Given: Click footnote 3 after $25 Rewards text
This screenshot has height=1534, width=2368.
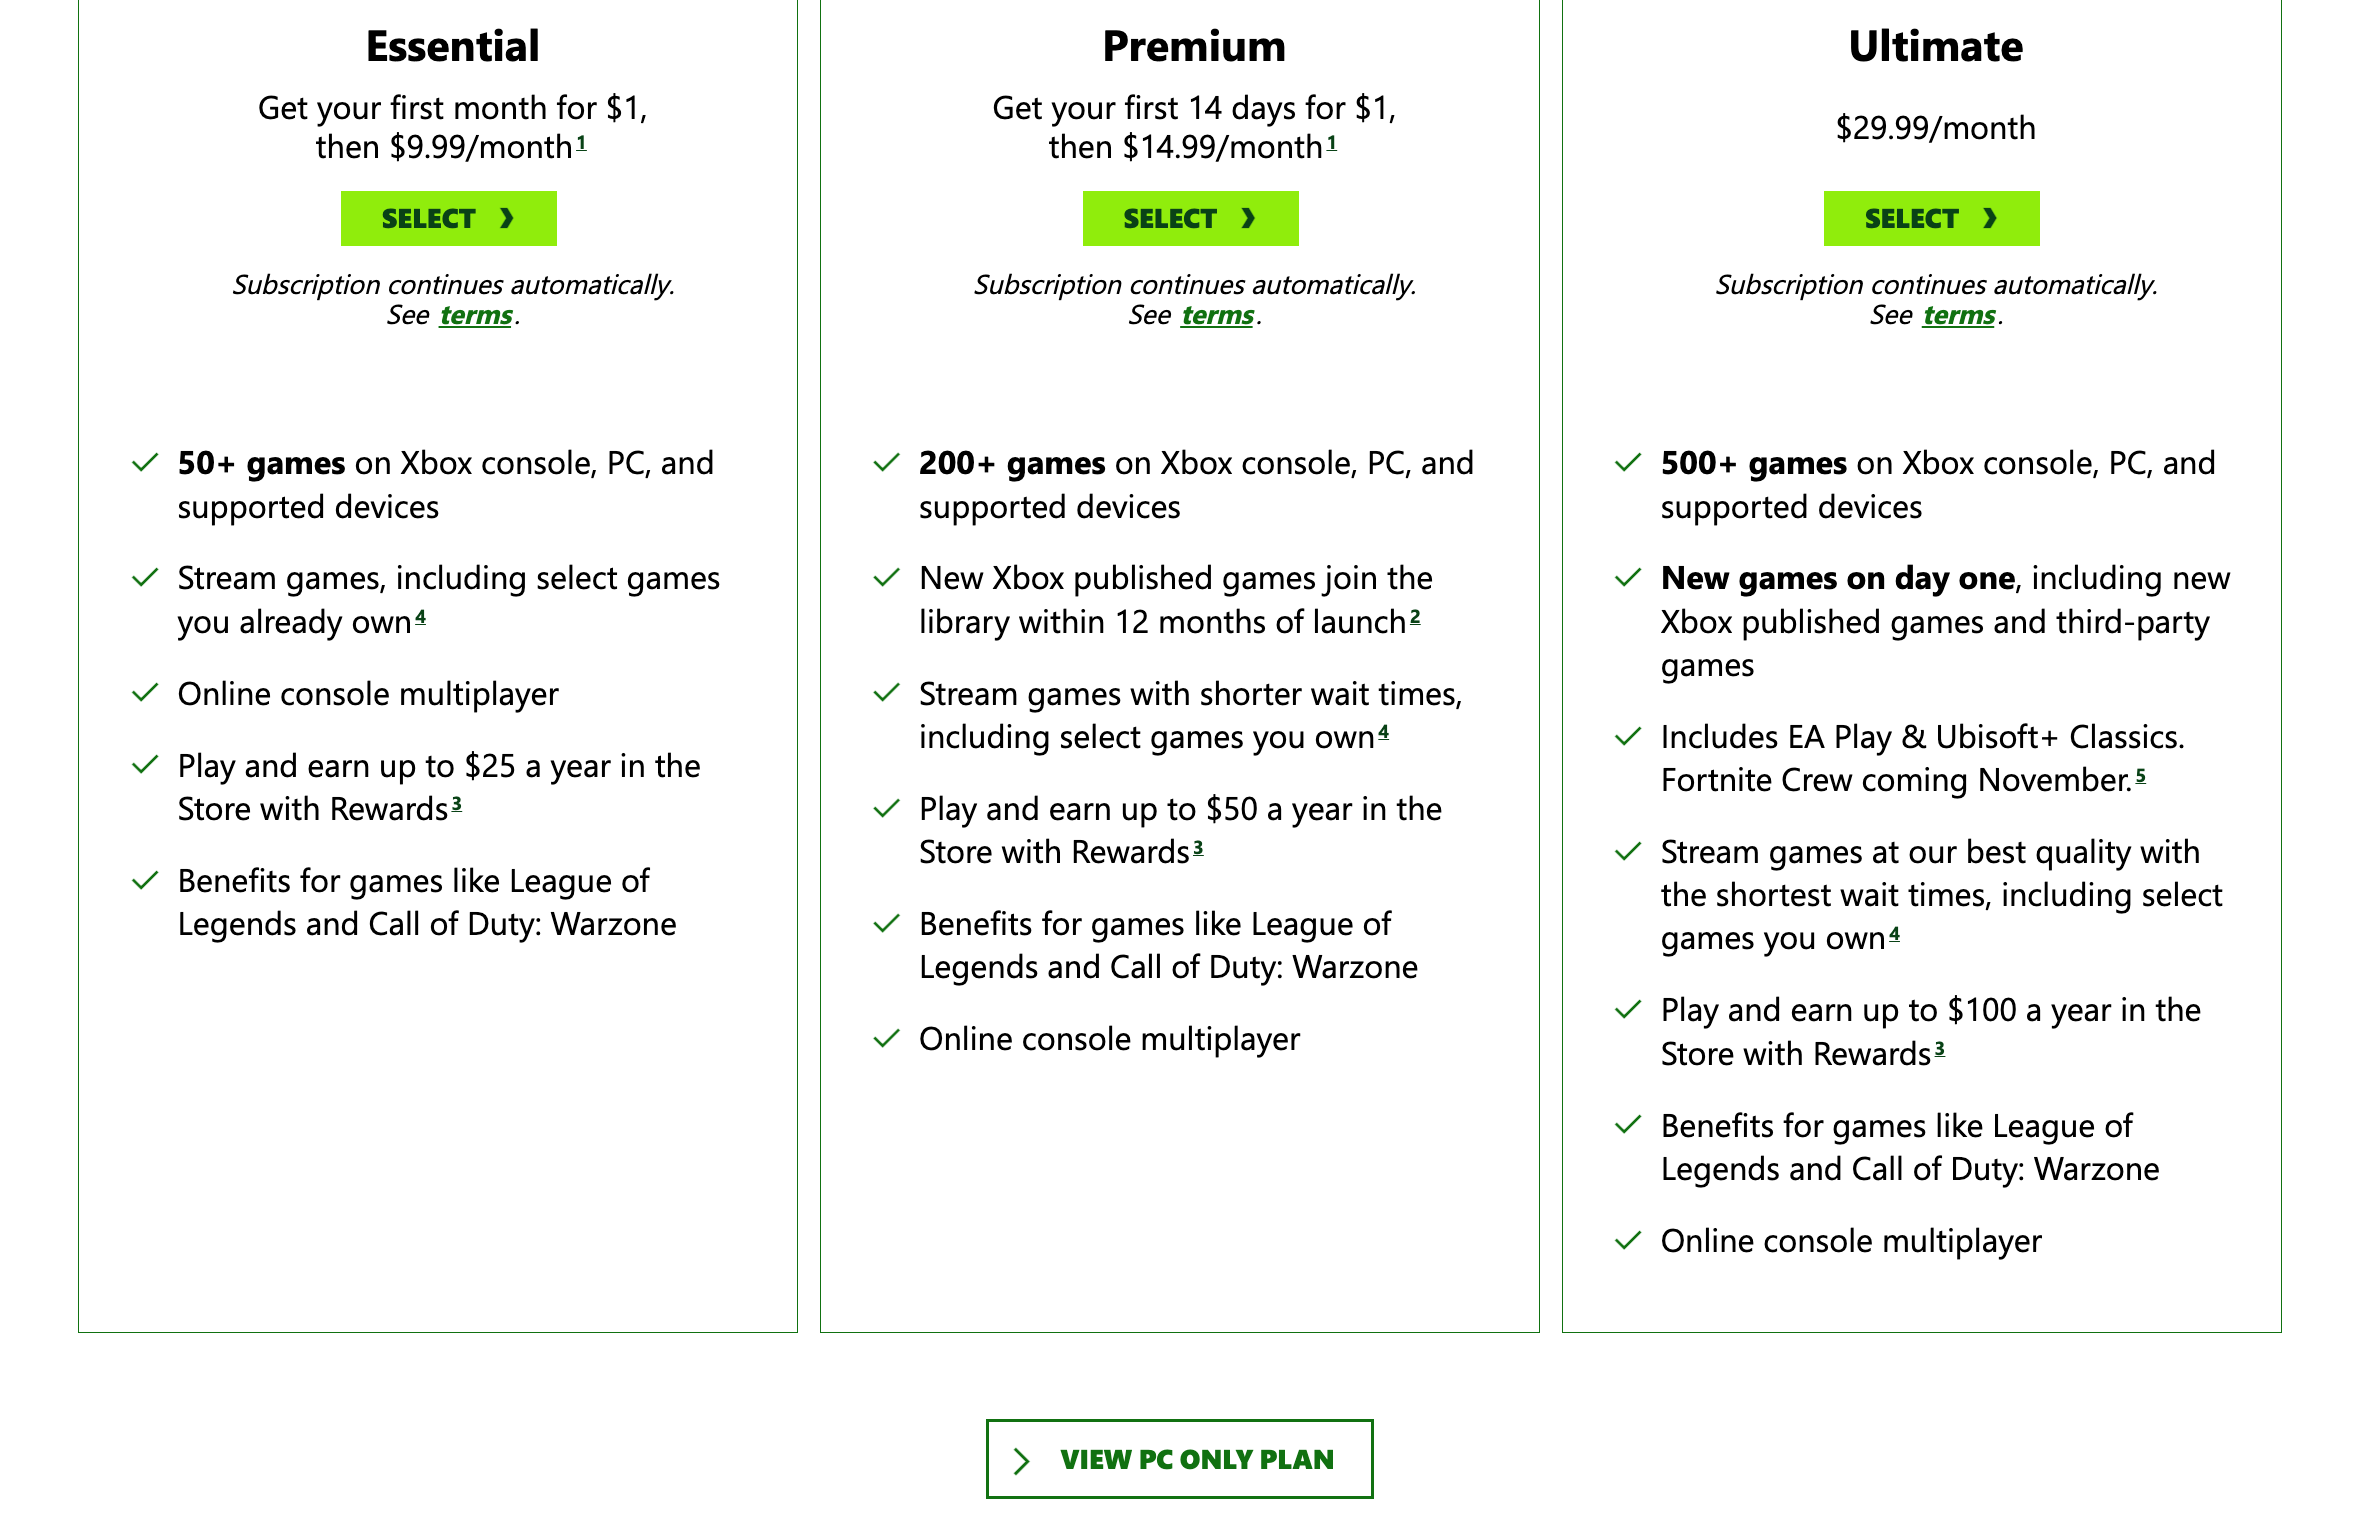Looking at the screenshot, I should pyautogui.click(x=456, y=803).
